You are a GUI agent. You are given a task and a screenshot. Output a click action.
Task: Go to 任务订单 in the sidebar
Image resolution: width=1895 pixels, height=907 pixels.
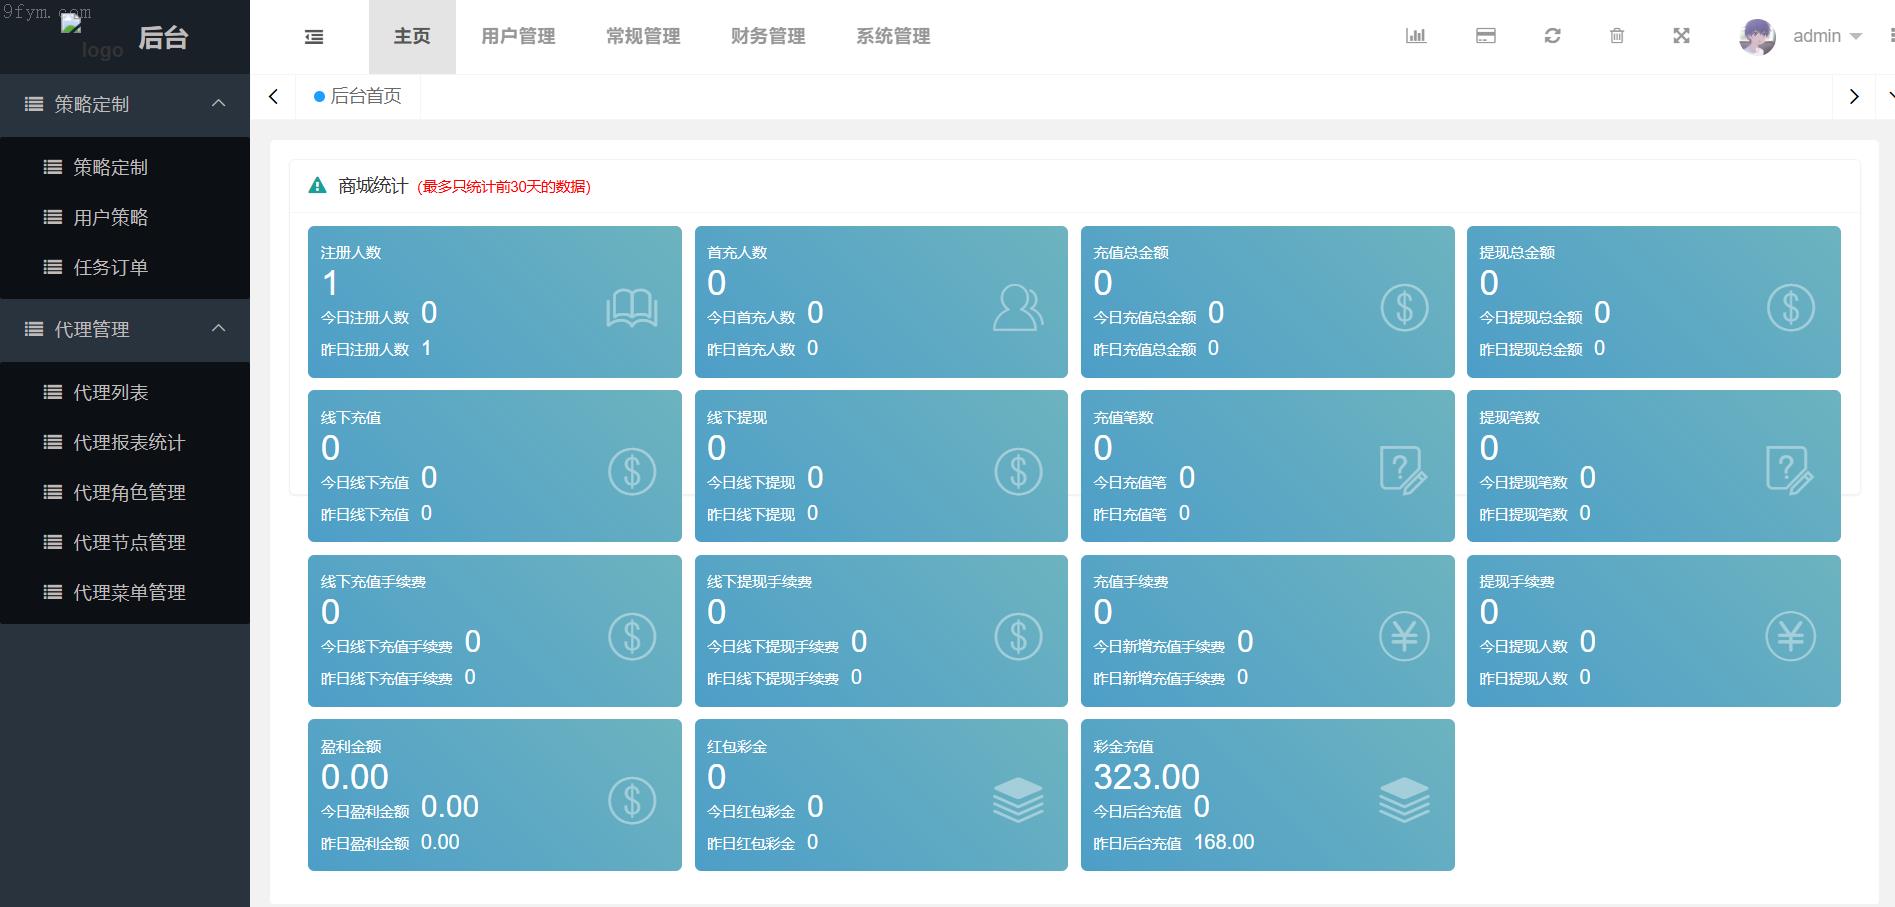point(110,267)
